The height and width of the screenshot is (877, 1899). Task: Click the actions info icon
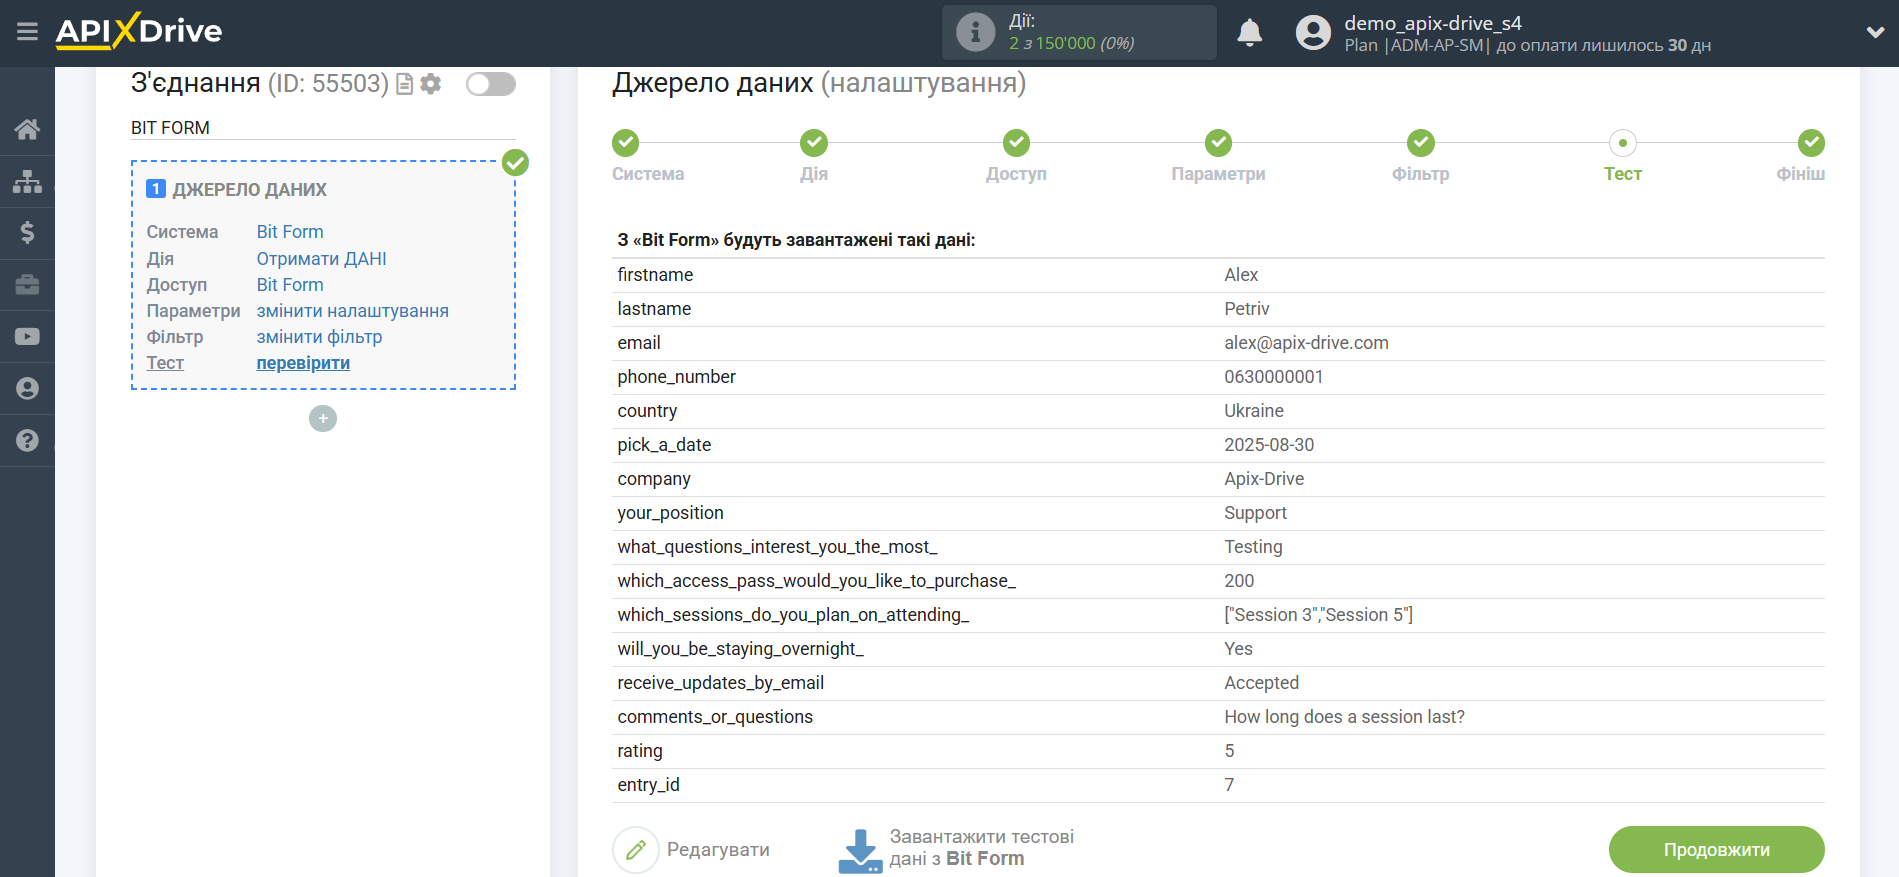975,33
